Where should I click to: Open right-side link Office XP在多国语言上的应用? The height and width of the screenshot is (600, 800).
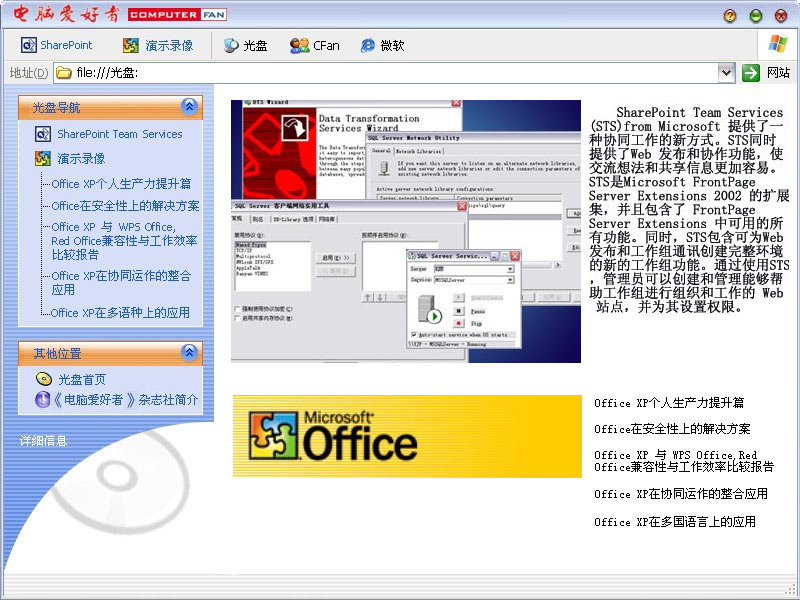click(x=674, y=522)
